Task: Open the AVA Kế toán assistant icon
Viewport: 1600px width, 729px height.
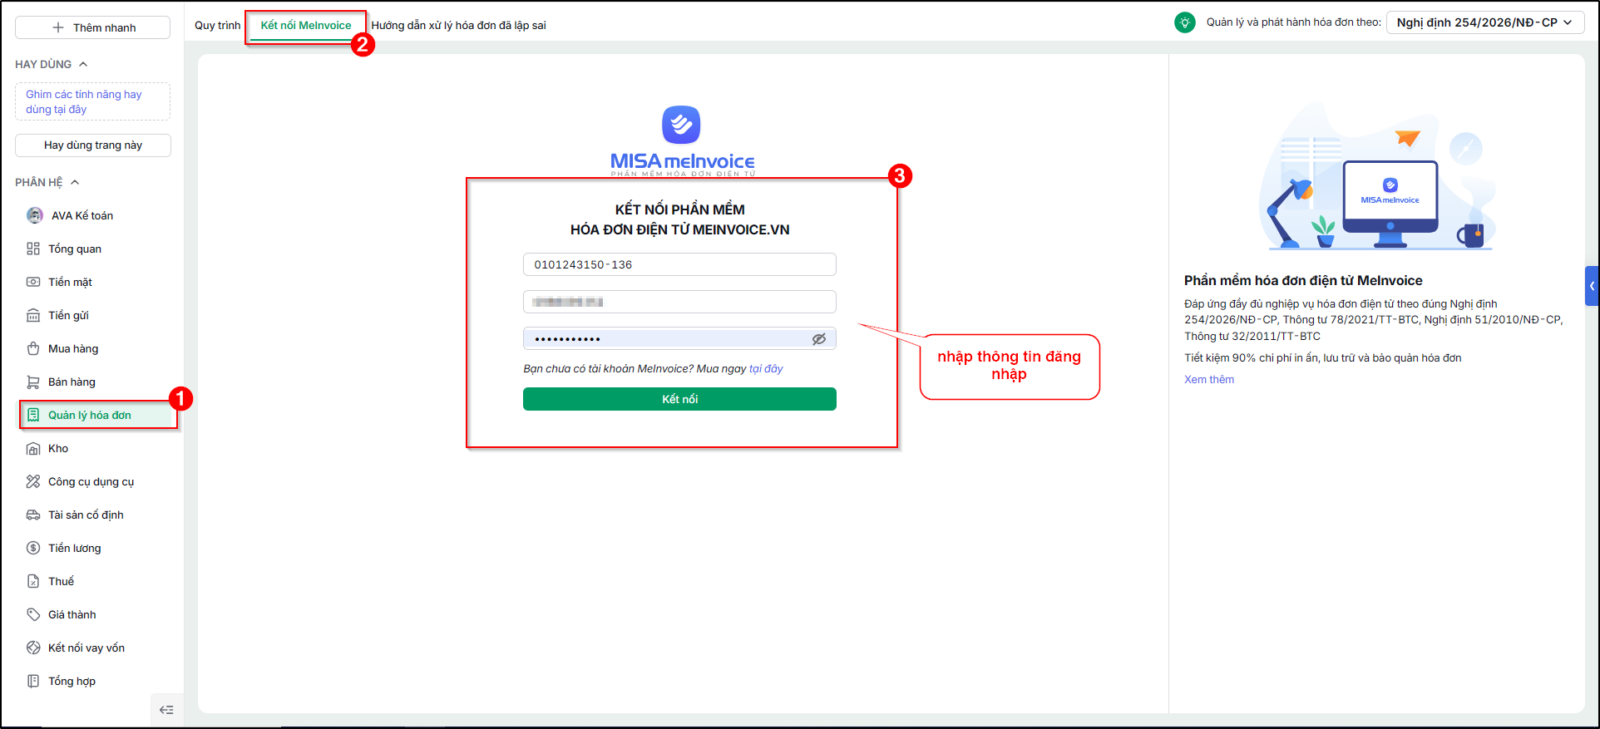Action: 35,215
